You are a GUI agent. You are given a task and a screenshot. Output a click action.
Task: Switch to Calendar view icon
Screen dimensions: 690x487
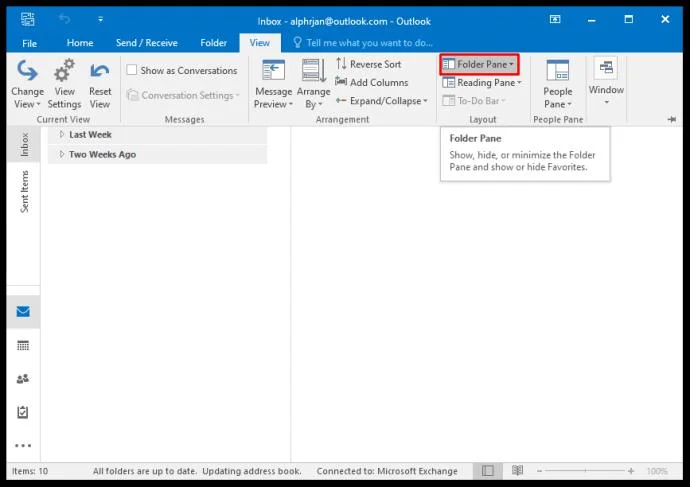pos(22,345)
